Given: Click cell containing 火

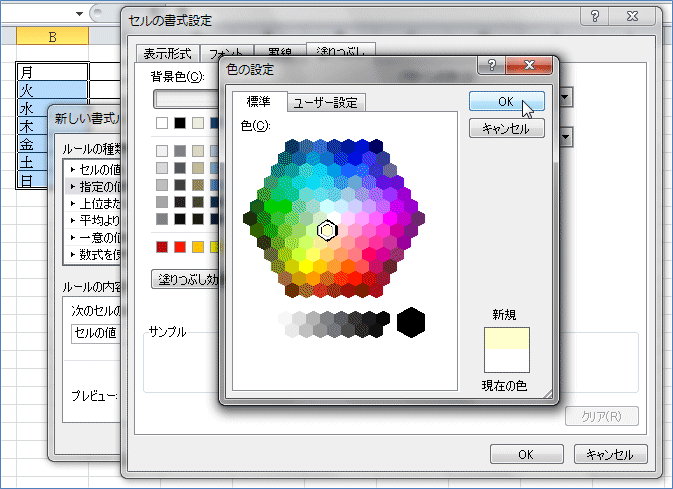Looking at the screenshot, I should point(52,90).
